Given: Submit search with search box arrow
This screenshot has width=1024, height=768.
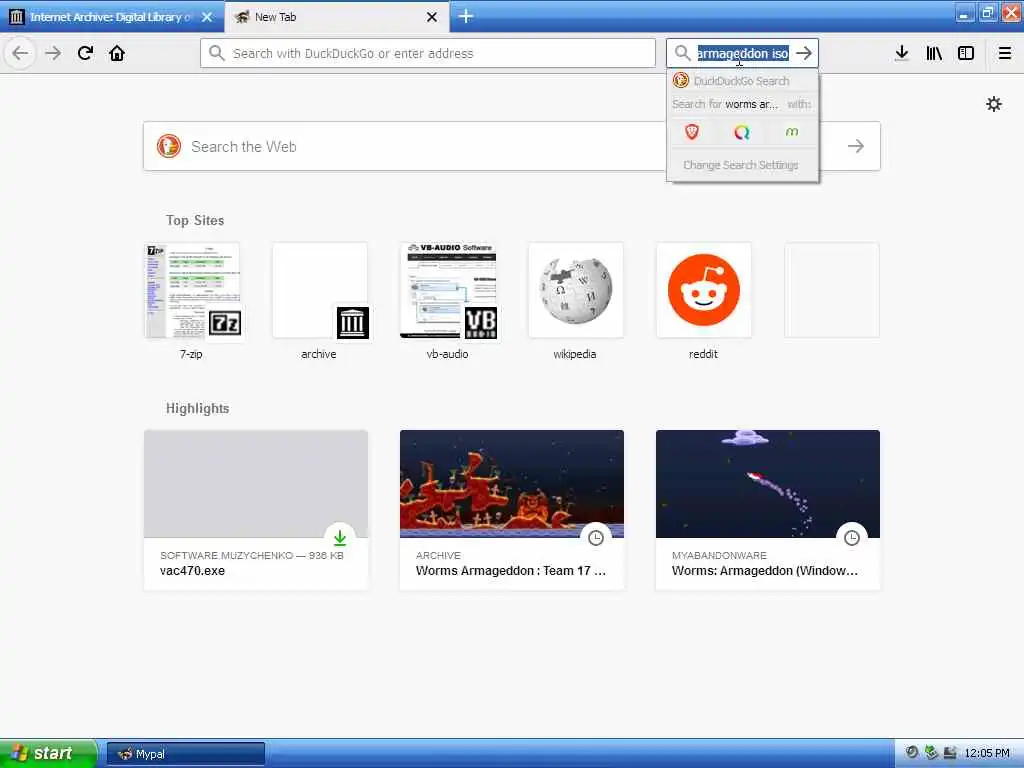Looking at the screenshot, I should point(805,53).
